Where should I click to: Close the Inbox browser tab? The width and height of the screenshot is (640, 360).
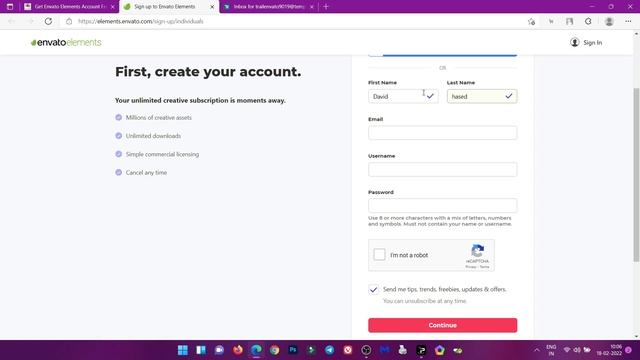(312, 7)
